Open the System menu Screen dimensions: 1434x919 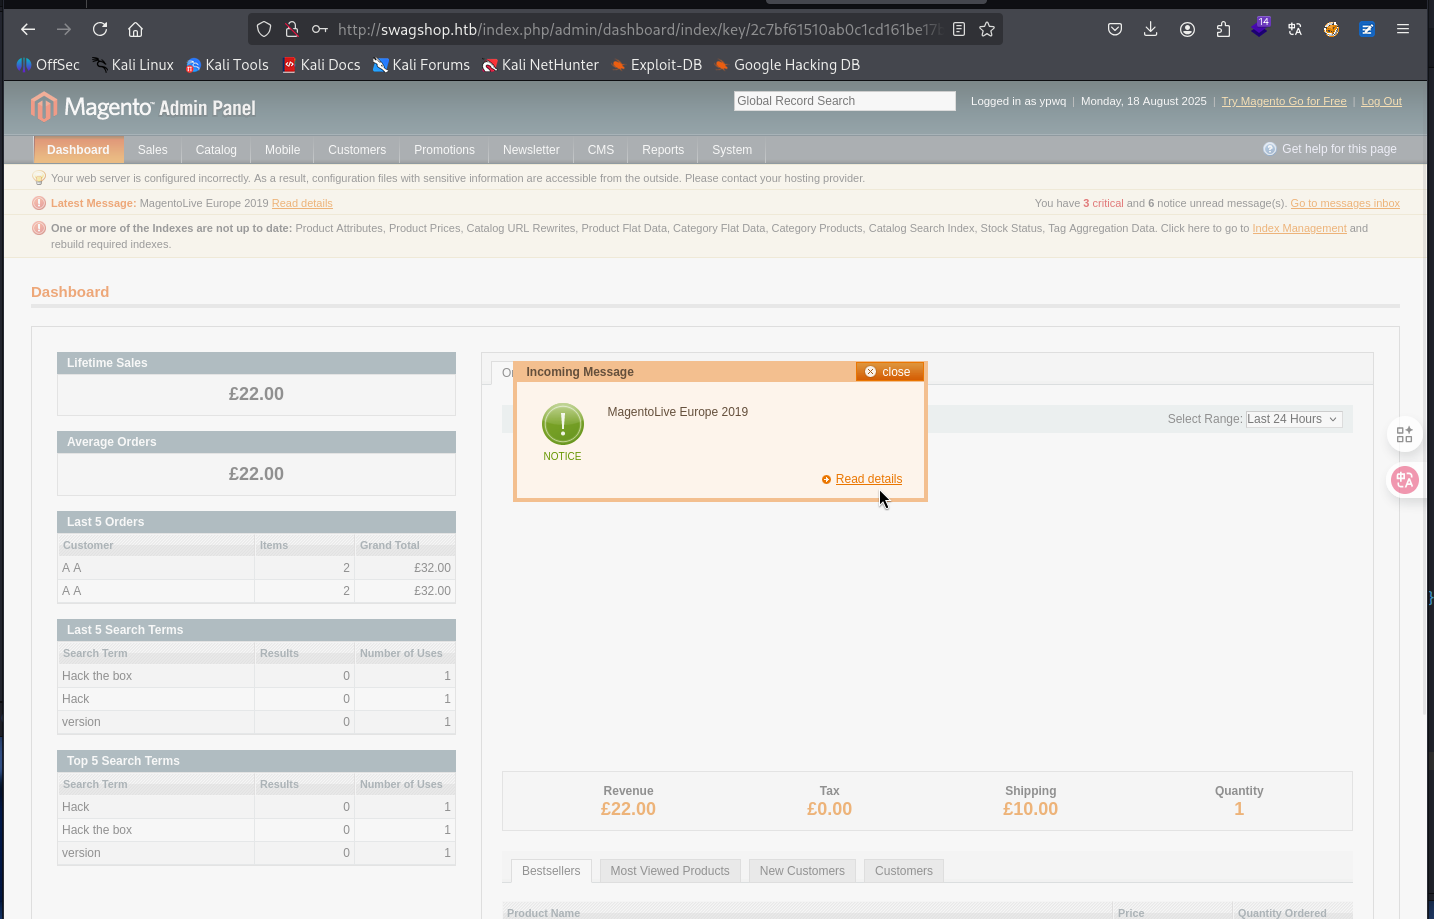click(x=732, y=150)
